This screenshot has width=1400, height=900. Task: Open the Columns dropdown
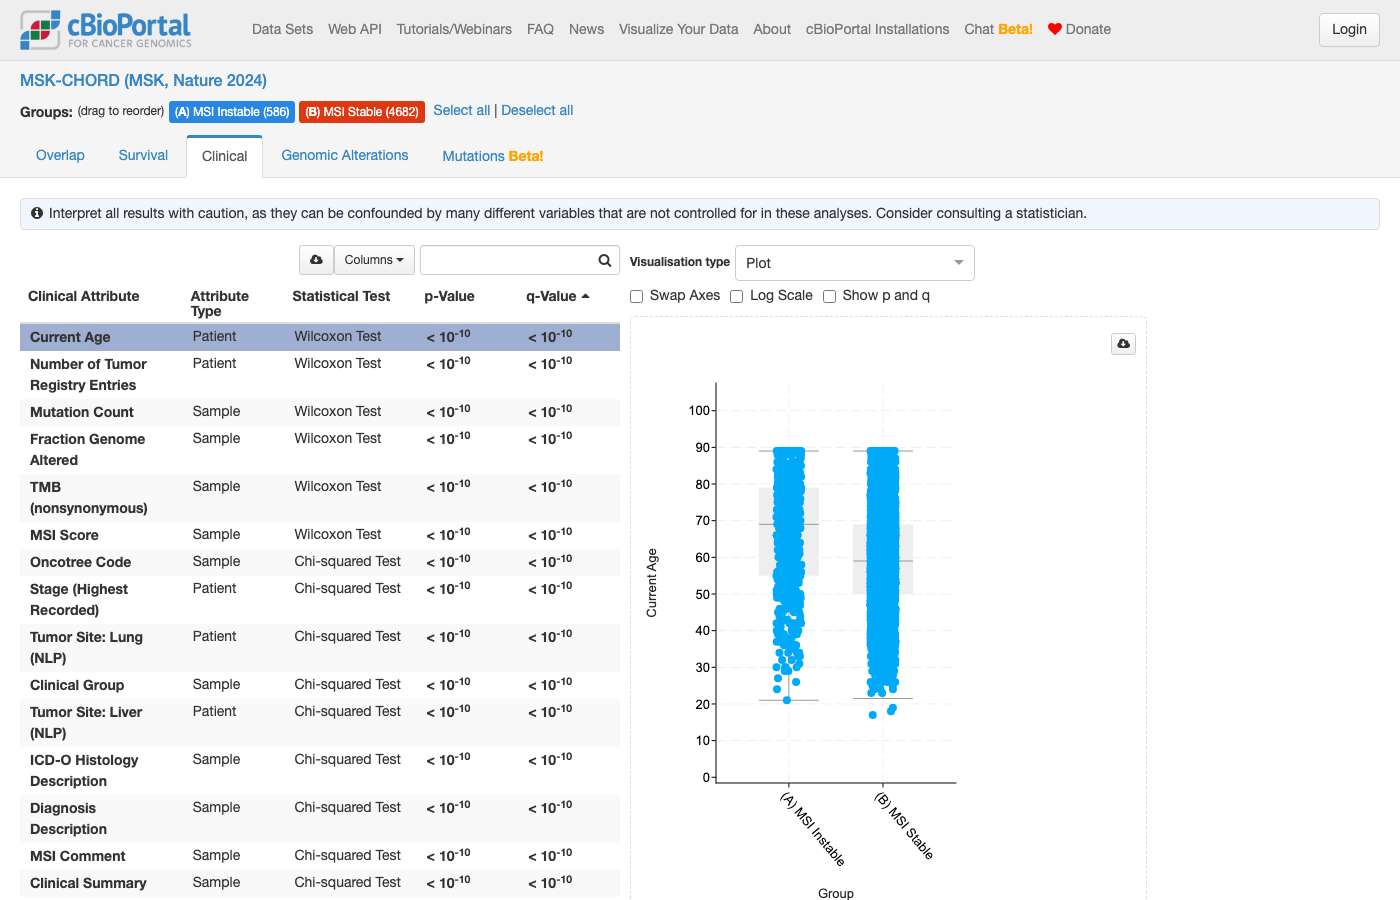pos(374,260)
